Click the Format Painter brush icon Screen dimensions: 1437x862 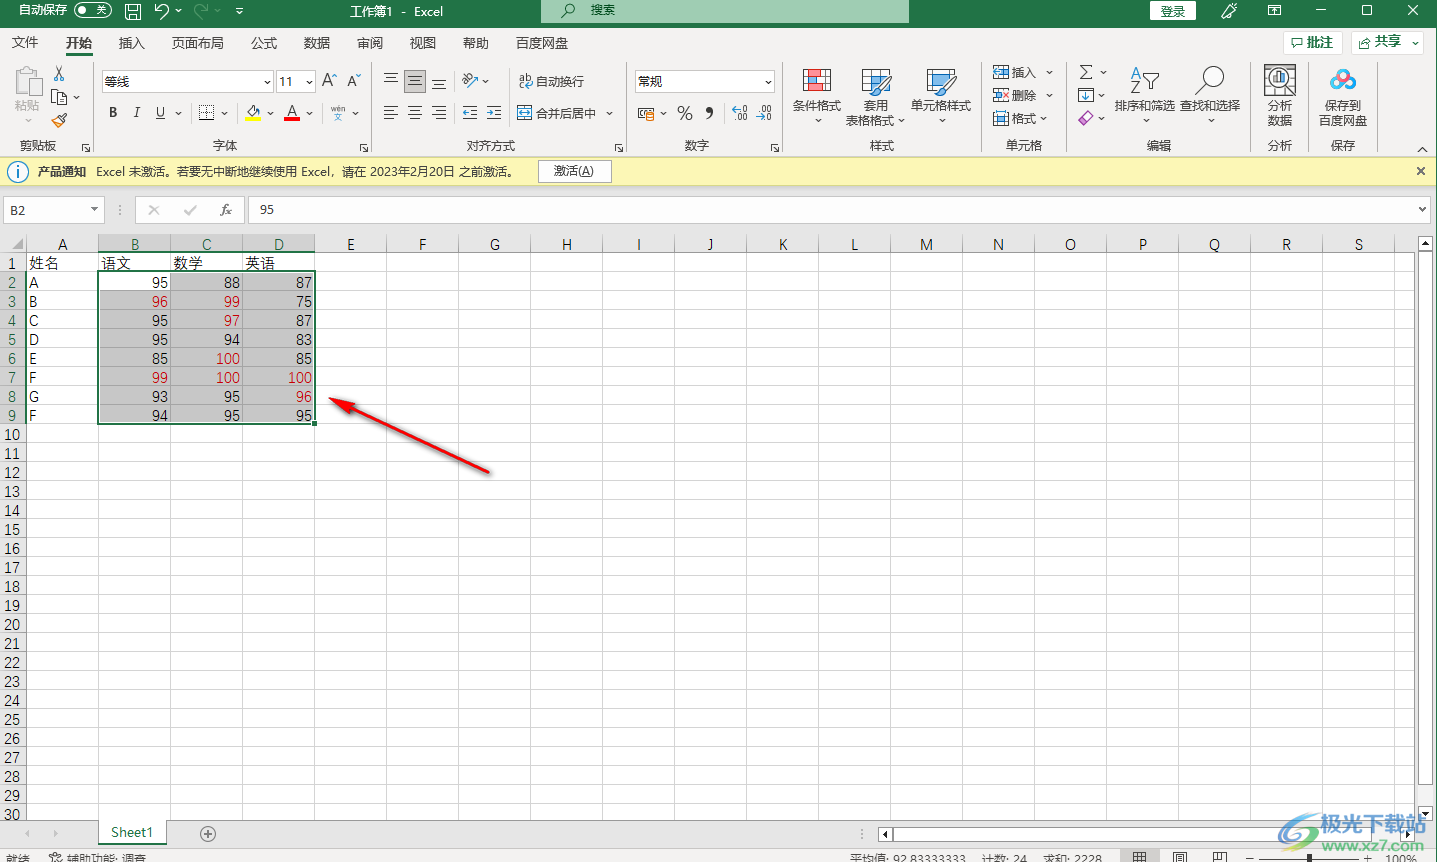click(59, 120)
